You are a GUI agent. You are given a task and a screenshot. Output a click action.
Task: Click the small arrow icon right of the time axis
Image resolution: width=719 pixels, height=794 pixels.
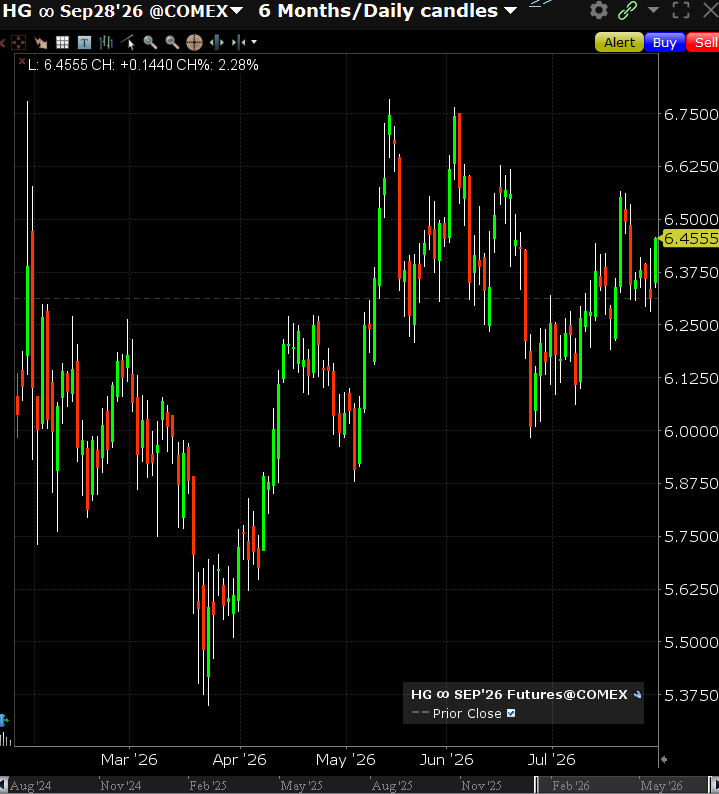[x=664, y=760]
